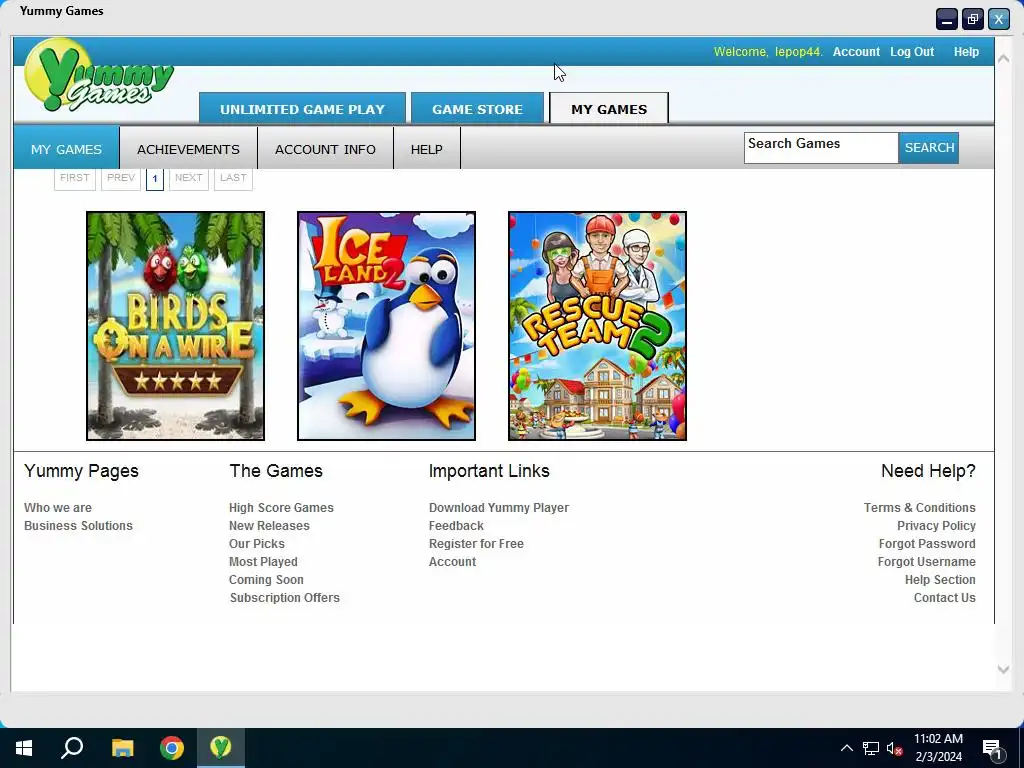The image size is (1024, 768).
Task: Click the welcome username lepop44
Action: pos(798,52)
